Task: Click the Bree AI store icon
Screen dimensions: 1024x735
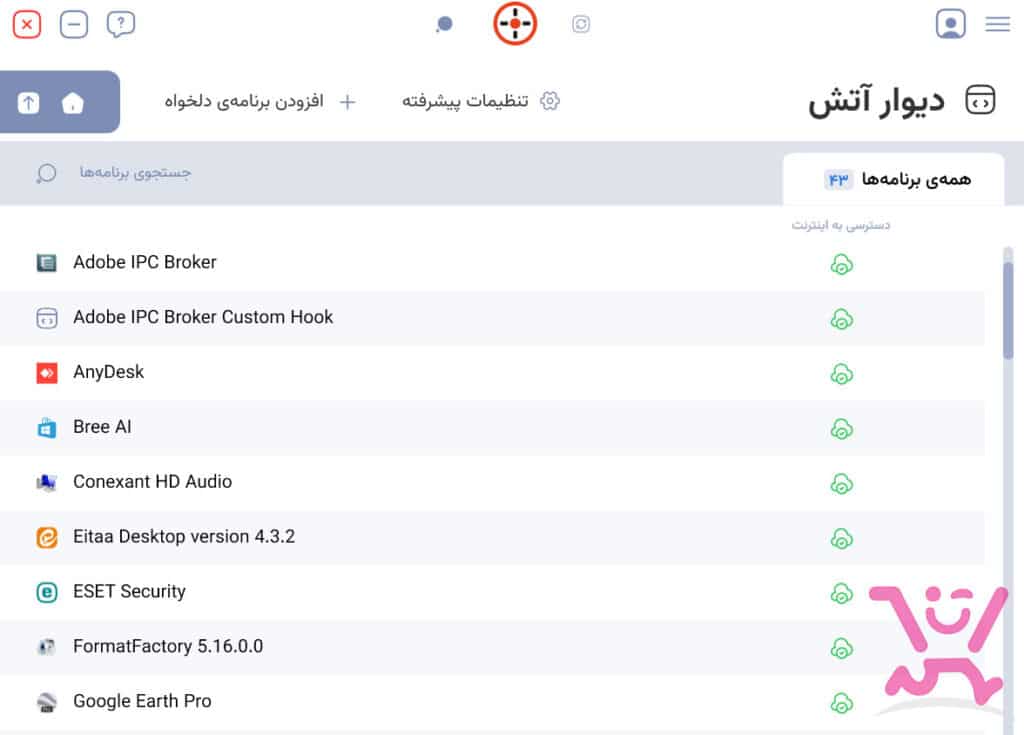Action: pyautogui.click(x=46, y=428)
